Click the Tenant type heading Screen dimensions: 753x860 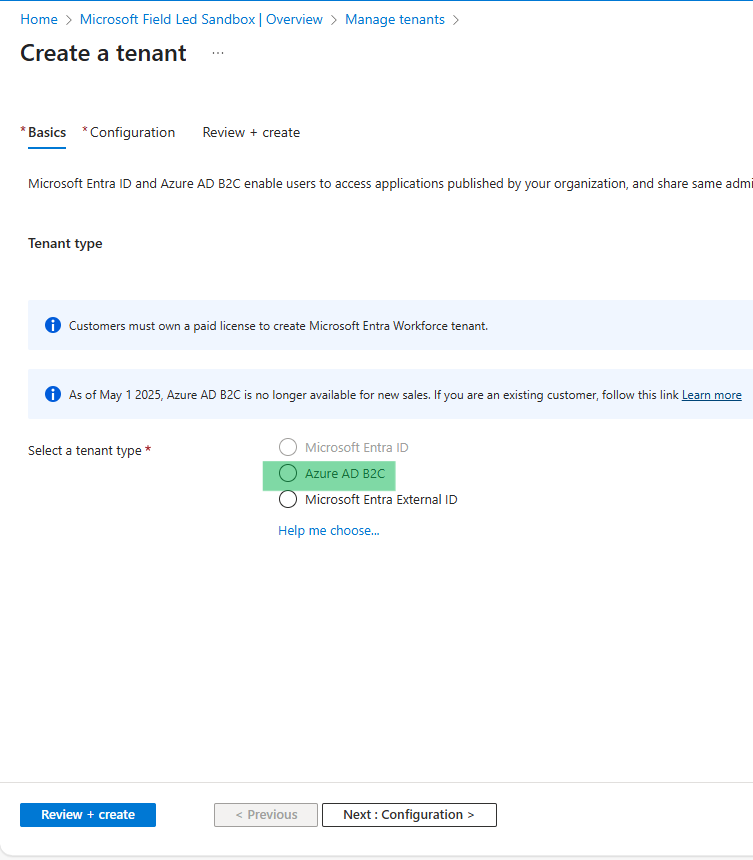[x=65, y=244]
